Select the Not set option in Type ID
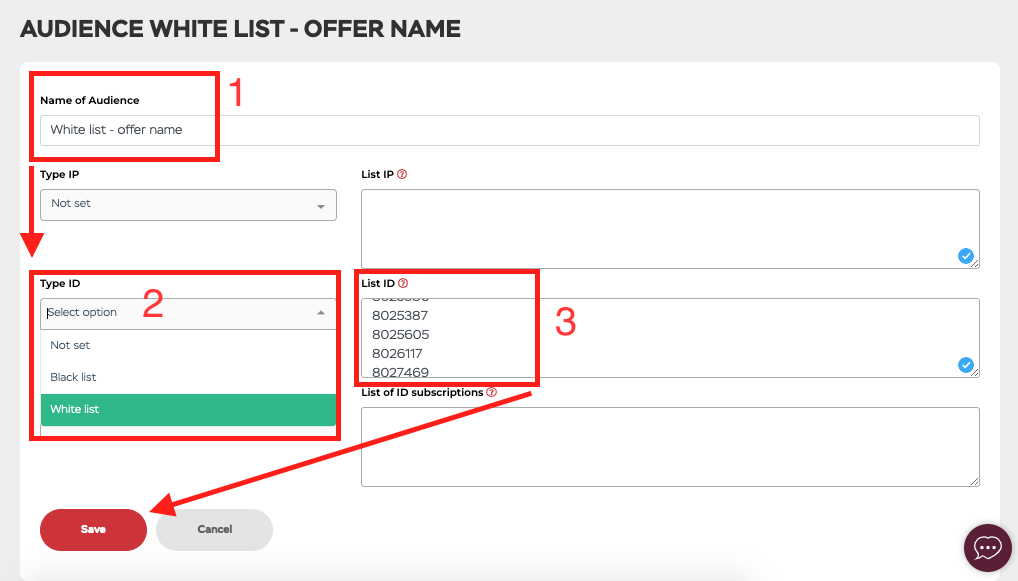The width and height of the screenshot is (1018, 581). click(188, 345)
